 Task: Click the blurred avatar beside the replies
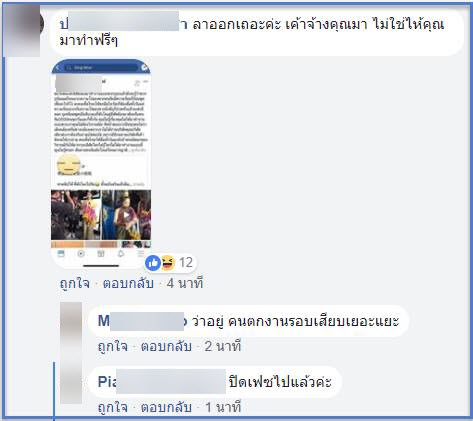[x=71, y=353]
